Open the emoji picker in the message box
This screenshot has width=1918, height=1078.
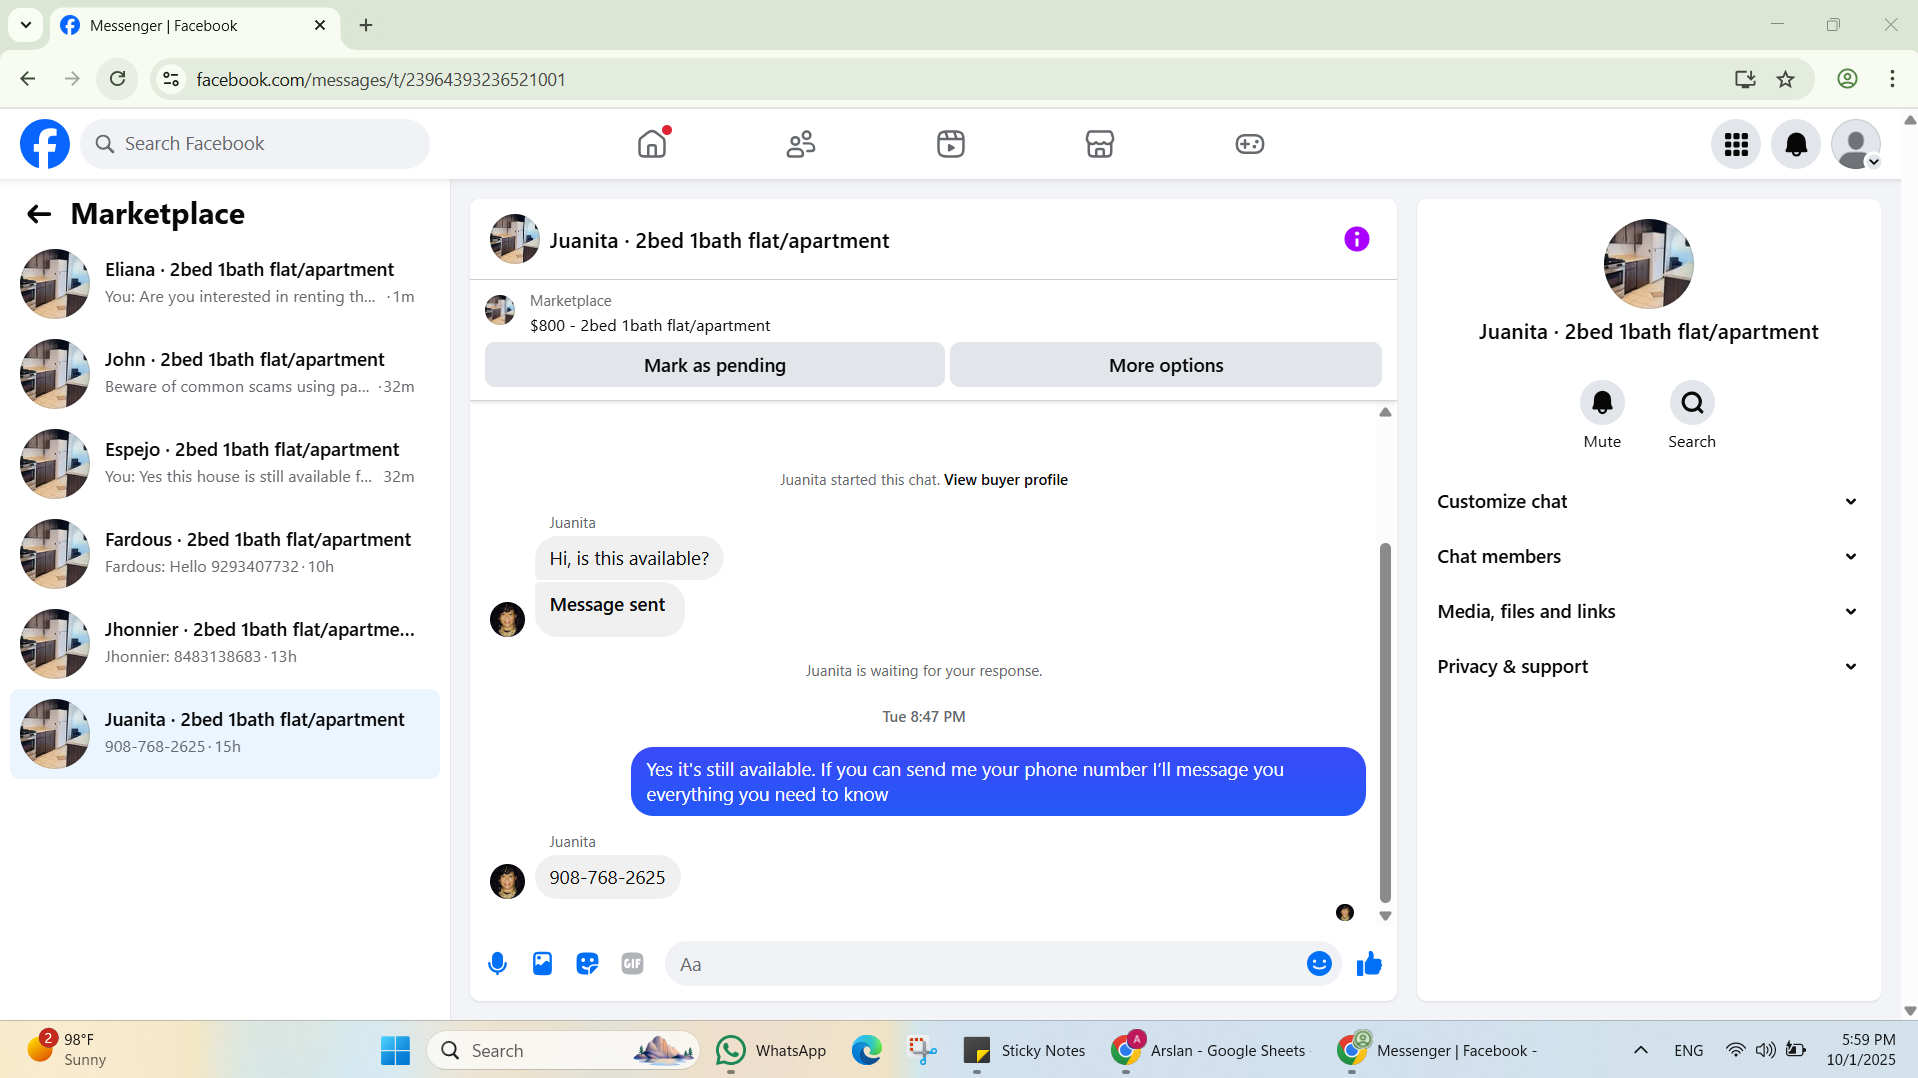tap(1319, 964)
